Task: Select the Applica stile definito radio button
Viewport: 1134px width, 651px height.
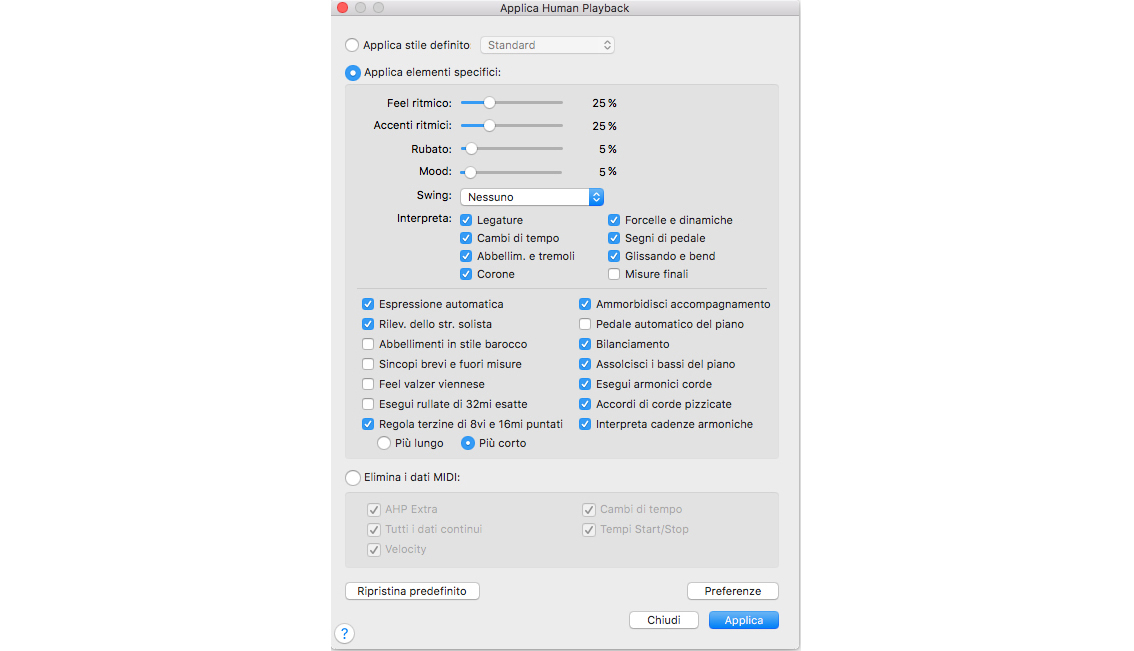Action: (352, 45)
